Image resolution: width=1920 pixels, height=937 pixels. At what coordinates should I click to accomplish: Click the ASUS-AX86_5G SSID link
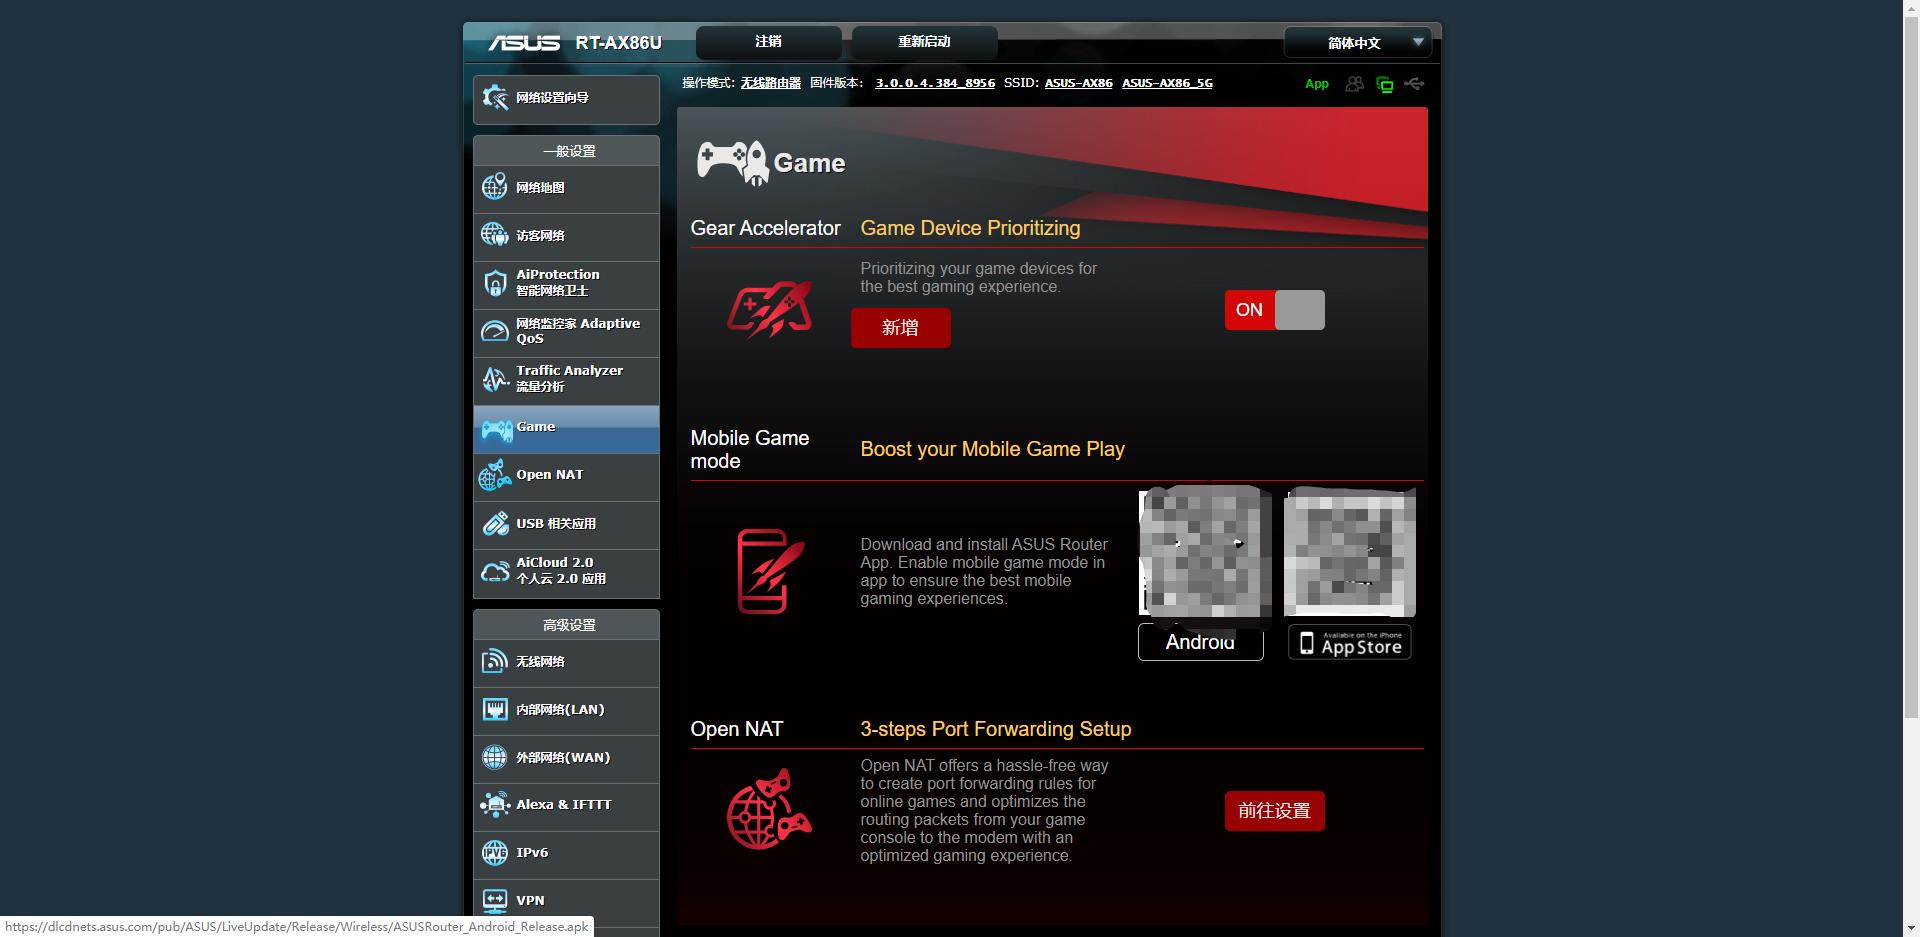(1167, 83)
